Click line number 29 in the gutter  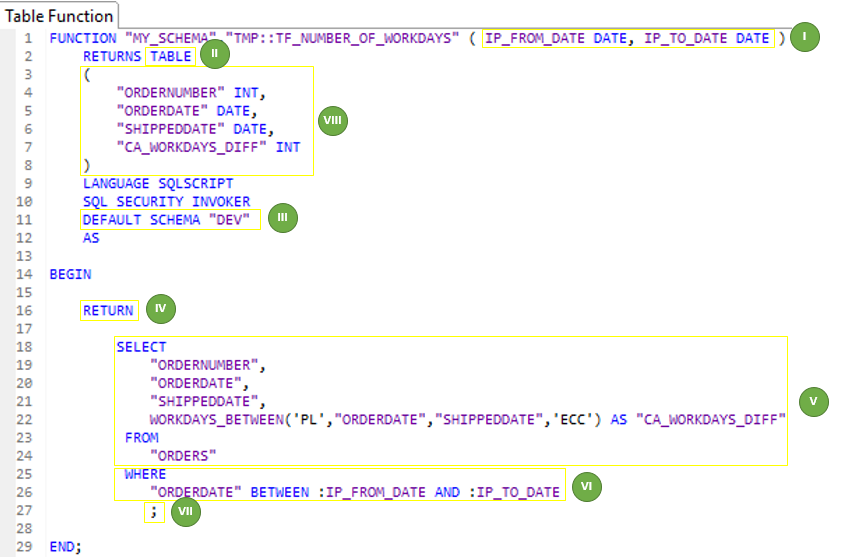coord(25,546)
